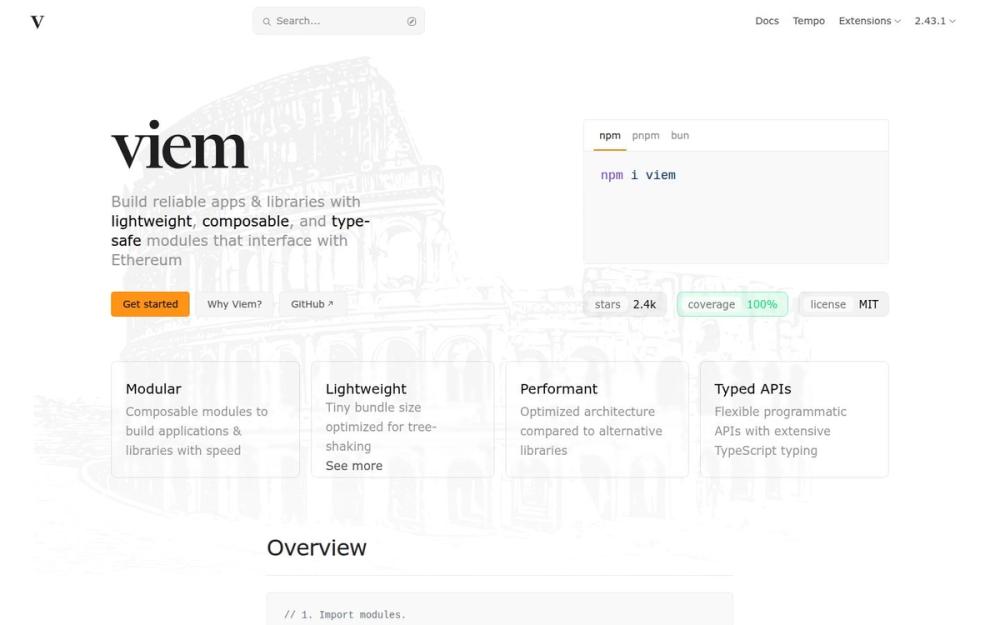The width and height of the screenshot is (1000, 625).
Task: Click the large viem title wordmark
Action: click(x=179, y=145)
